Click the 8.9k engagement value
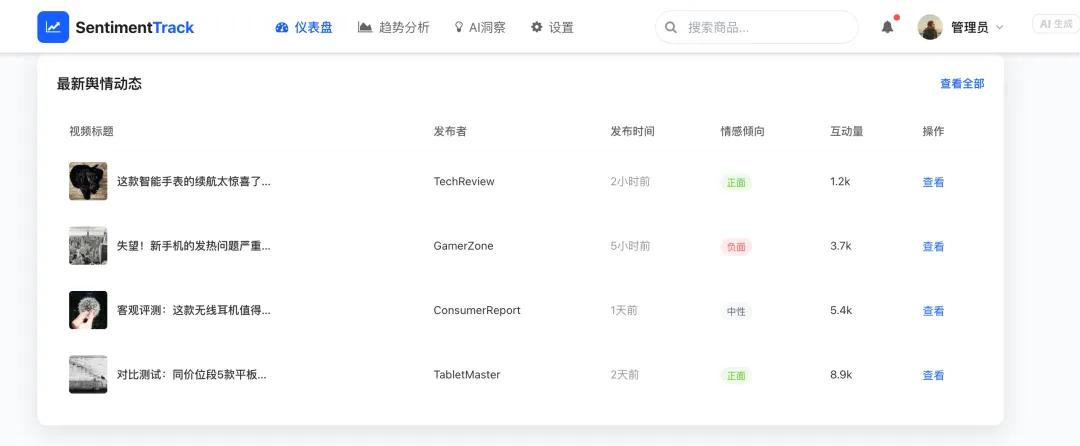The height and width of the screenshot is (446, 1080). tap(841, 374)
